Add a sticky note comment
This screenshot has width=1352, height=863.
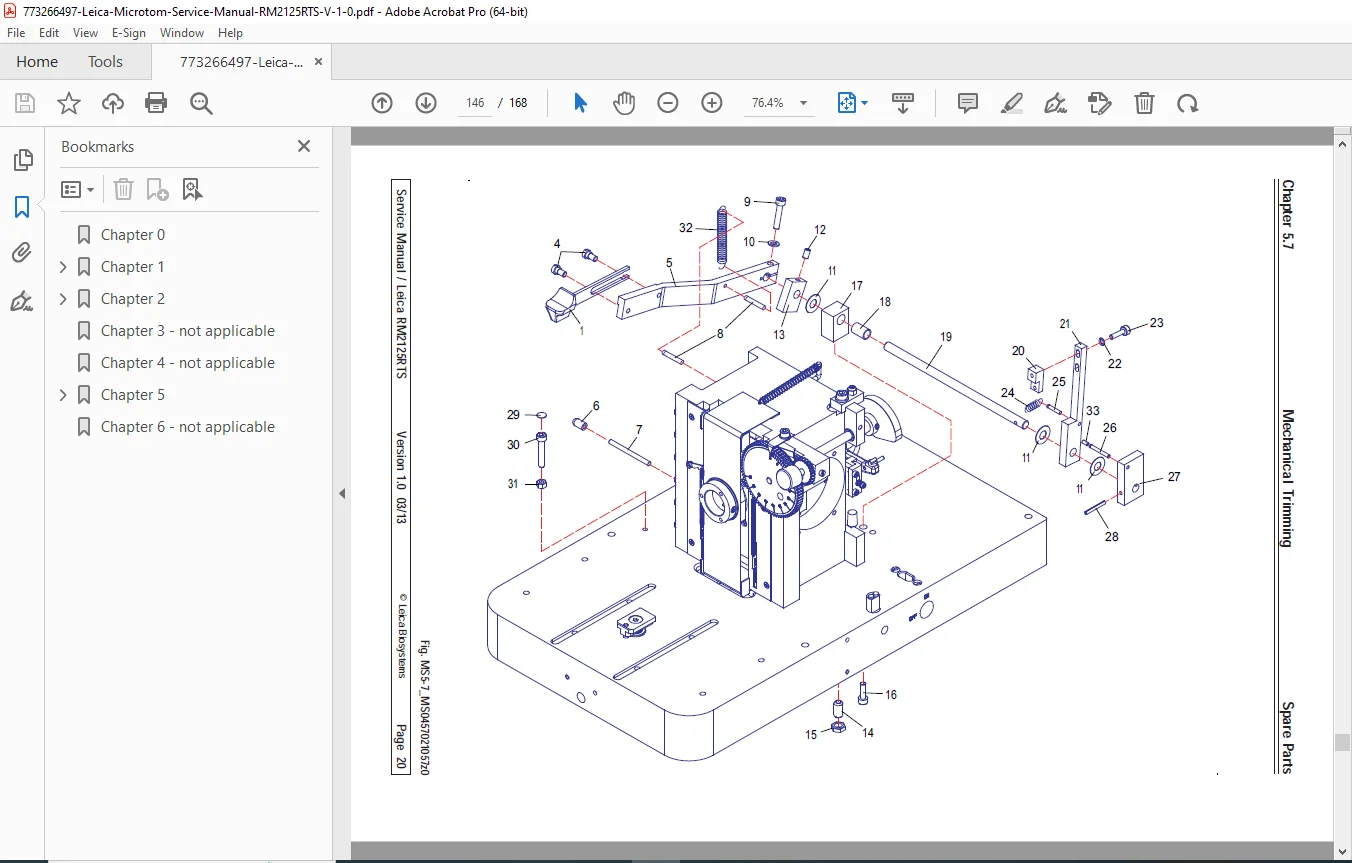(967, 103)
